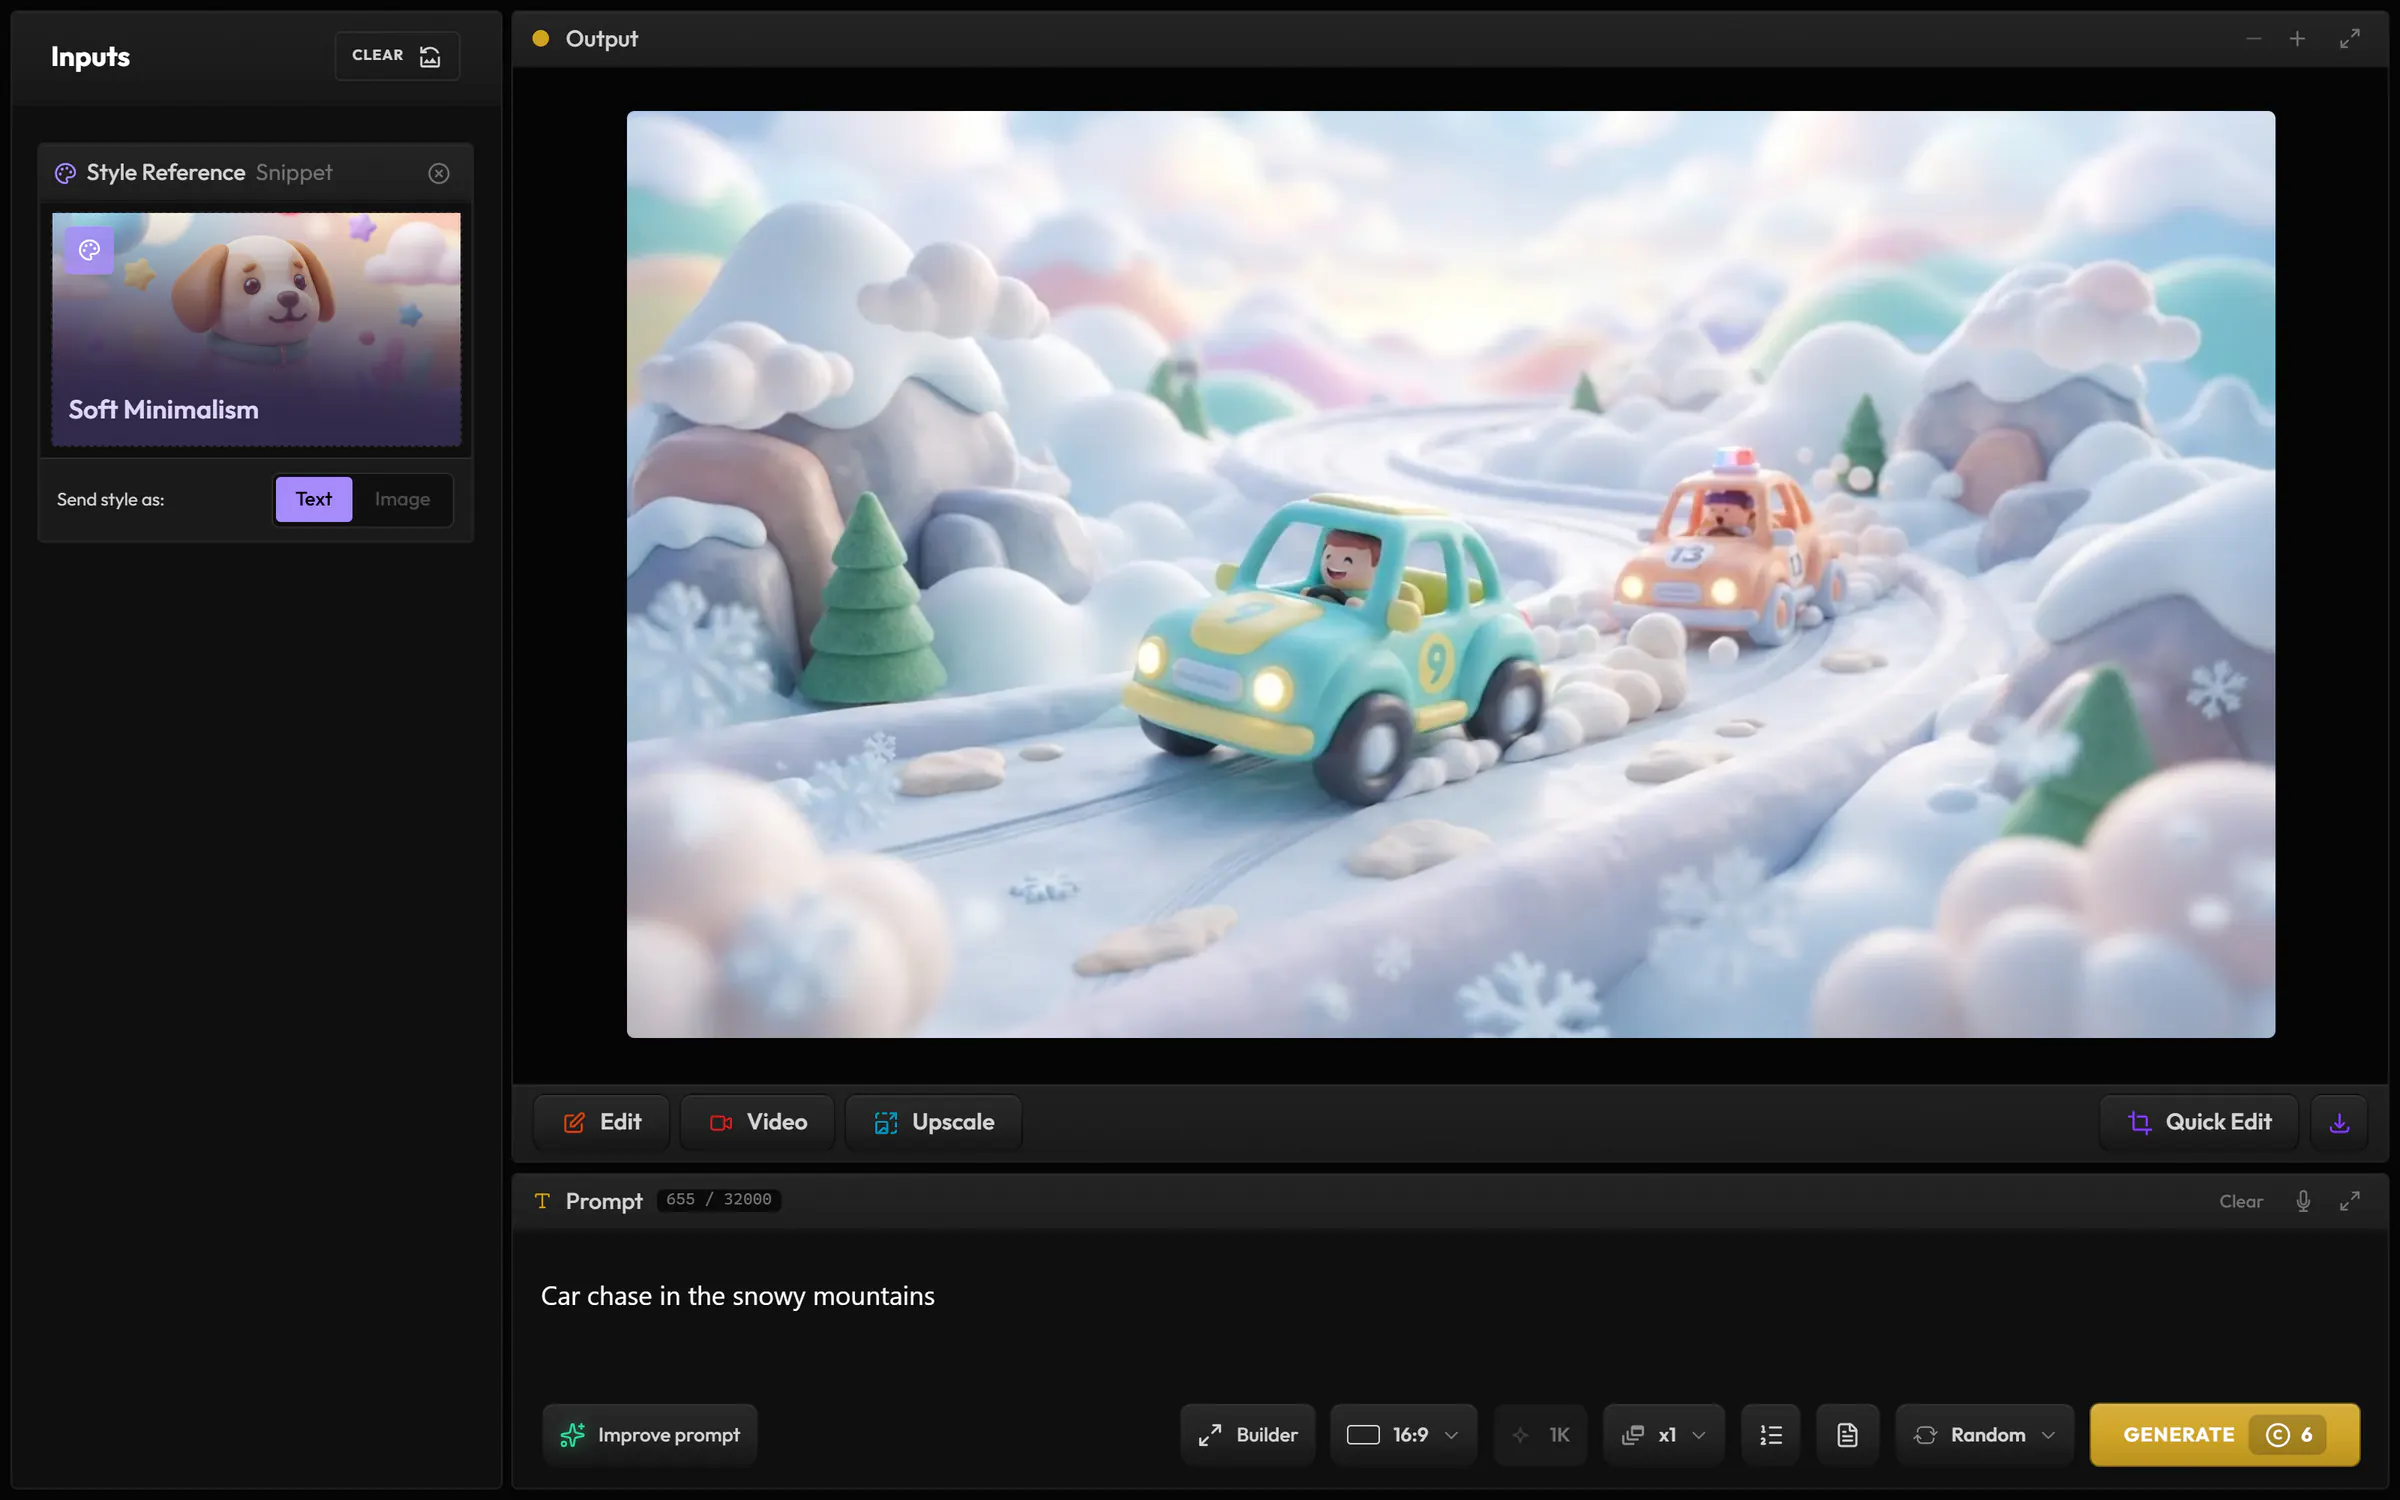Open Quick Edit
The image size is (2400, 1500).
coord(2199,1122)
